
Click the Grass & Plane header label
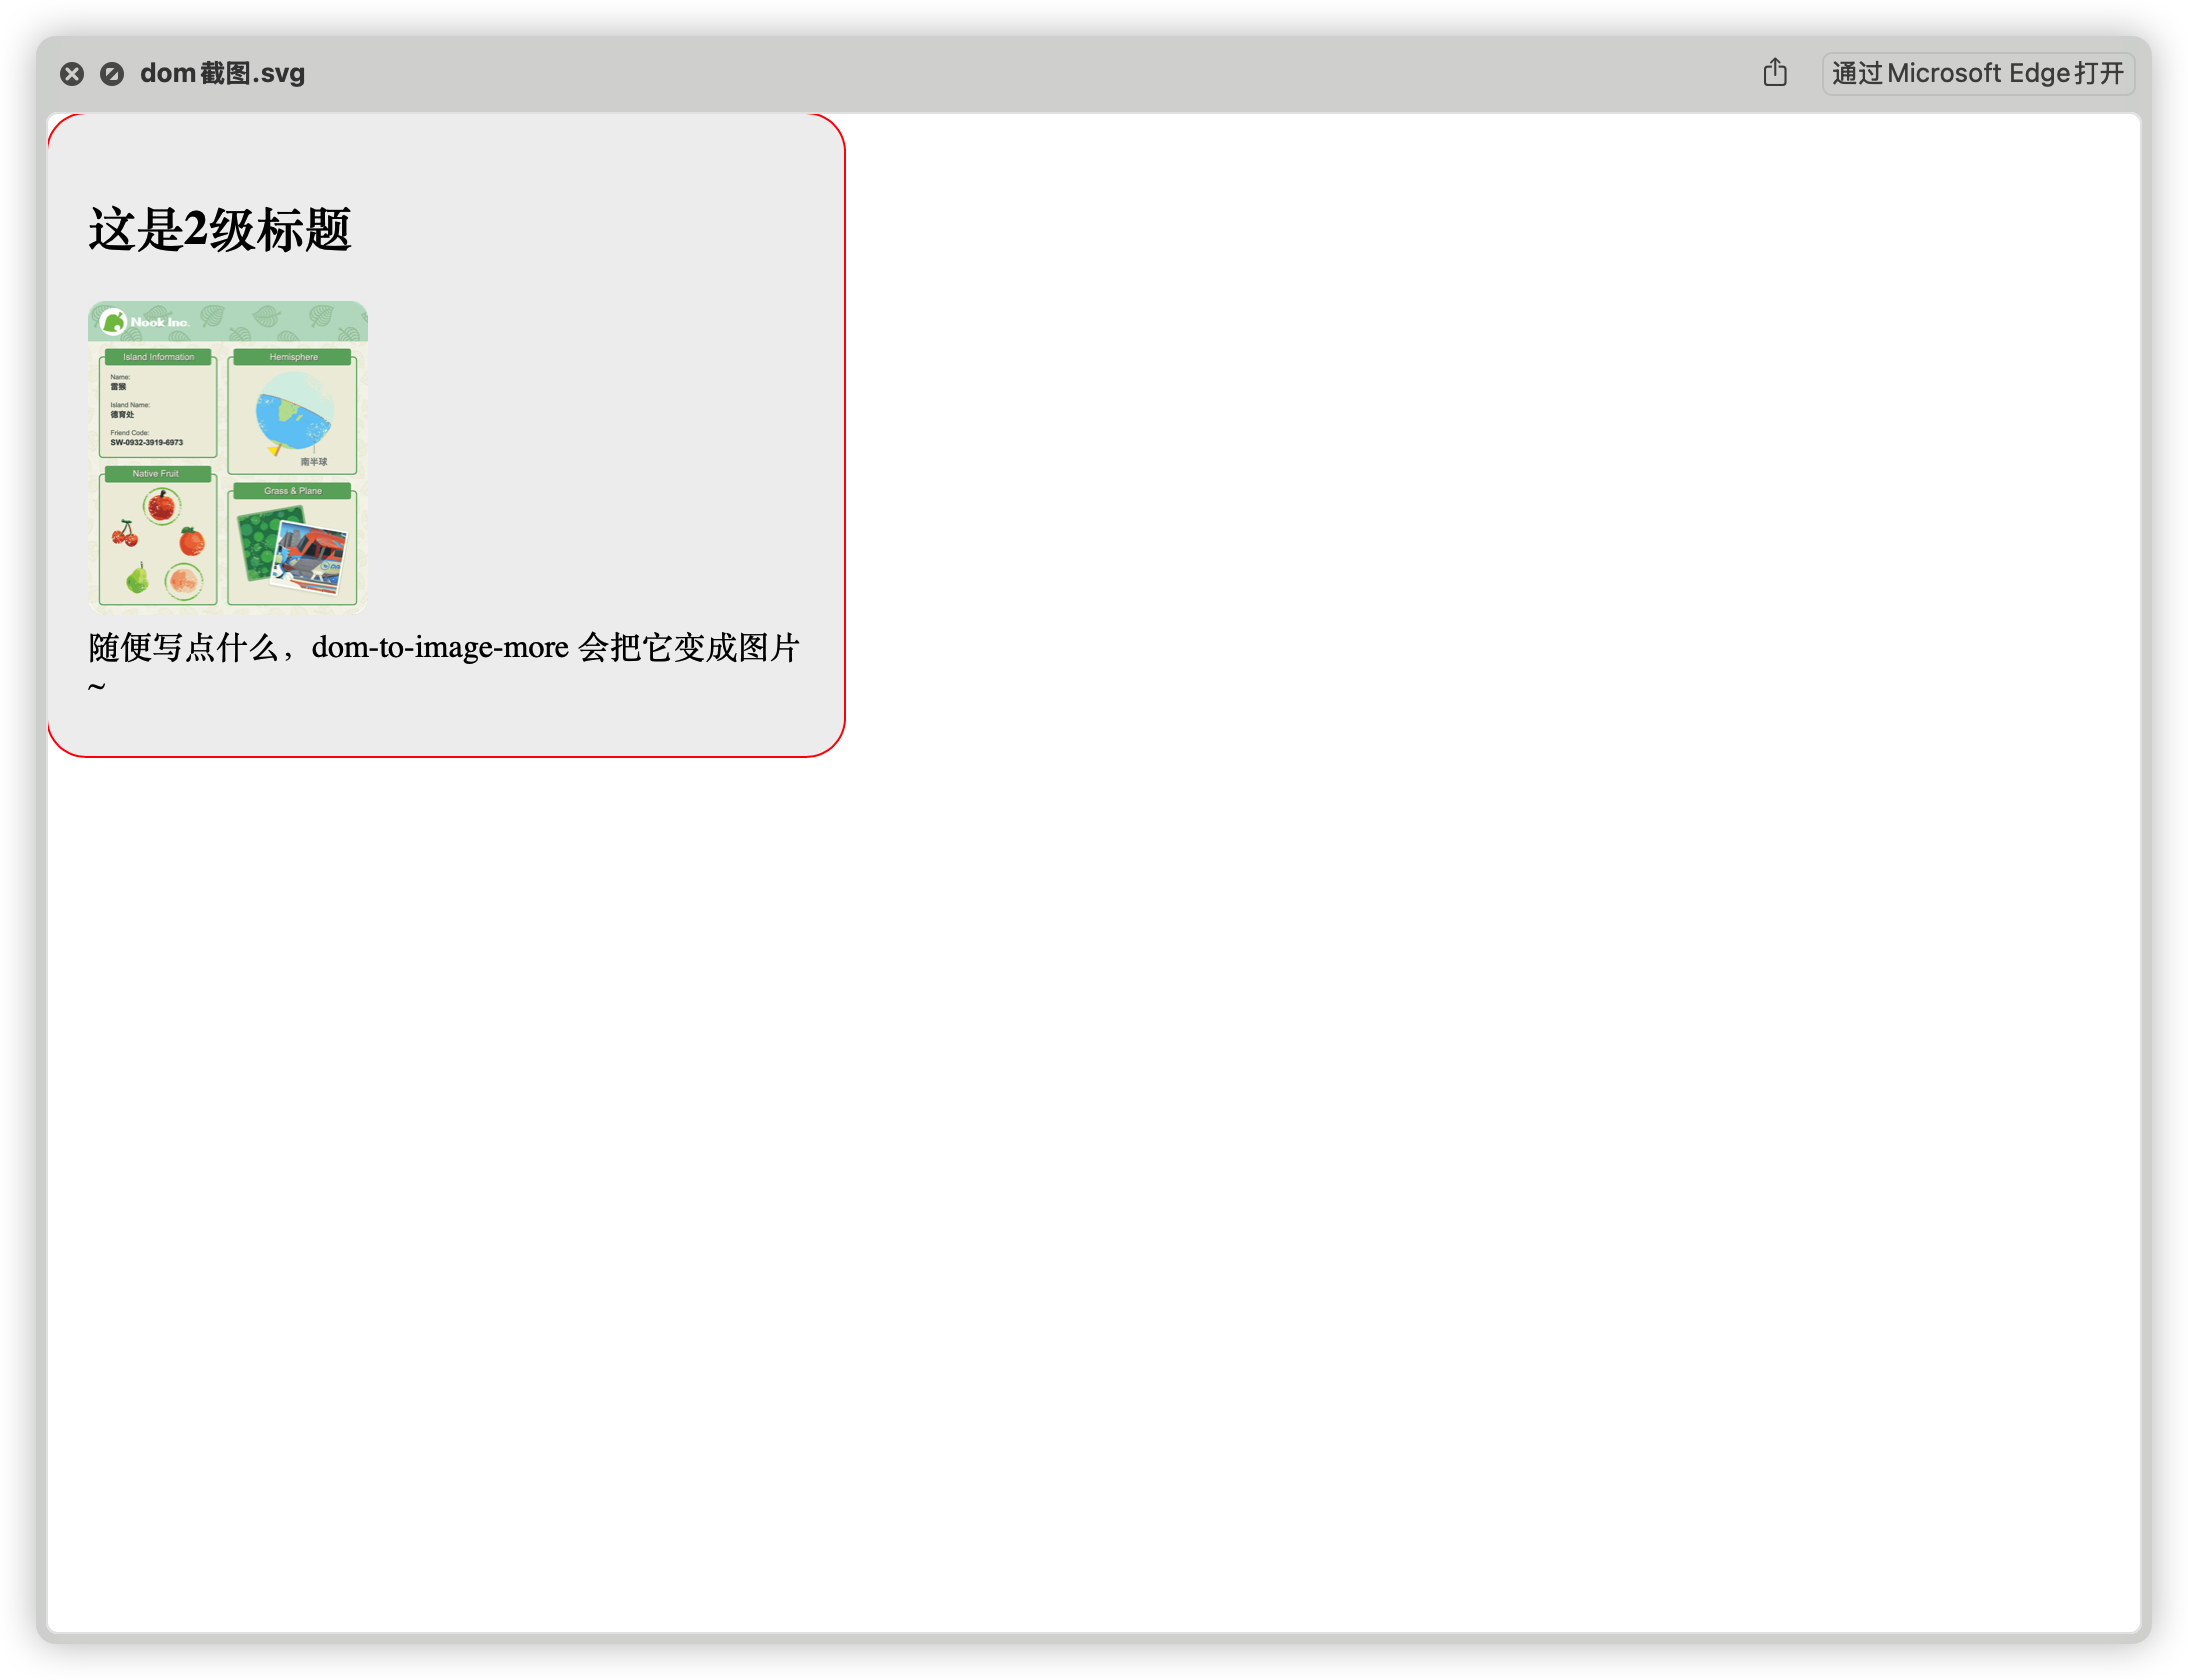(x=292, y=491)
